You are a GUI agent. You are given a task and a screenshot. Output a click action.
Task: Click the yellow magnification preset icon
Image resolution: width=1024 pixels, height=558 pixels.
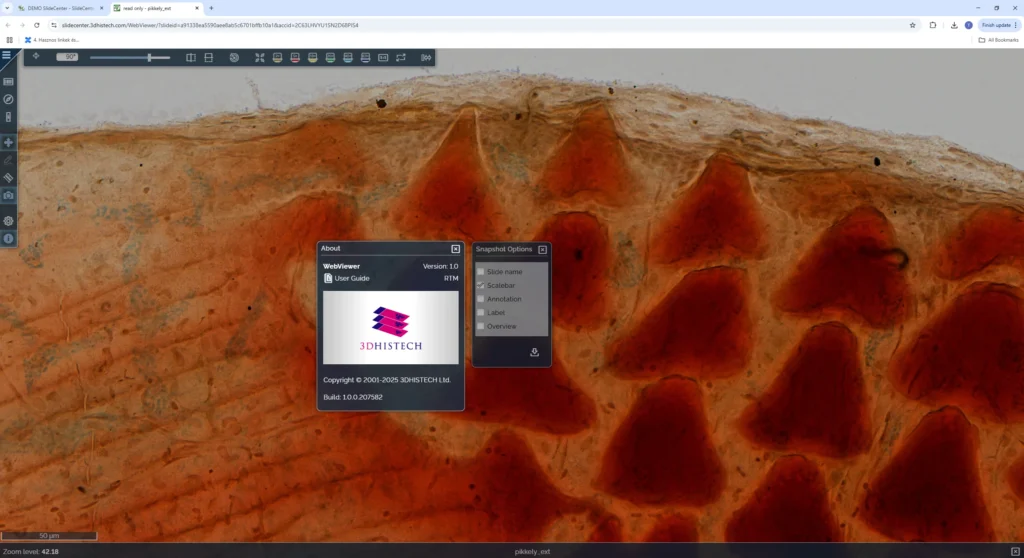tap(313, 57)
